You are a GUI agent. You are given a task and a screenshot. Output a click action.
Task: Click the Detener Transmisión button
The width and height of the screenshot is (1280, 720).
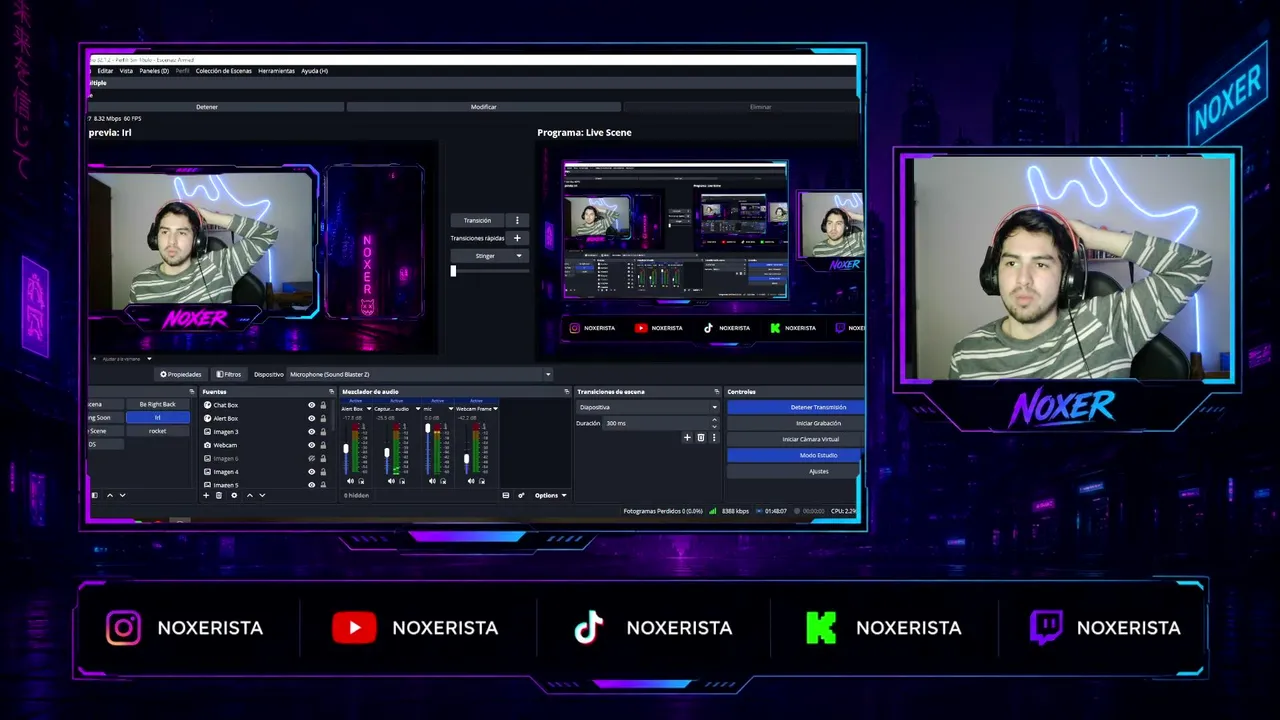795,407
